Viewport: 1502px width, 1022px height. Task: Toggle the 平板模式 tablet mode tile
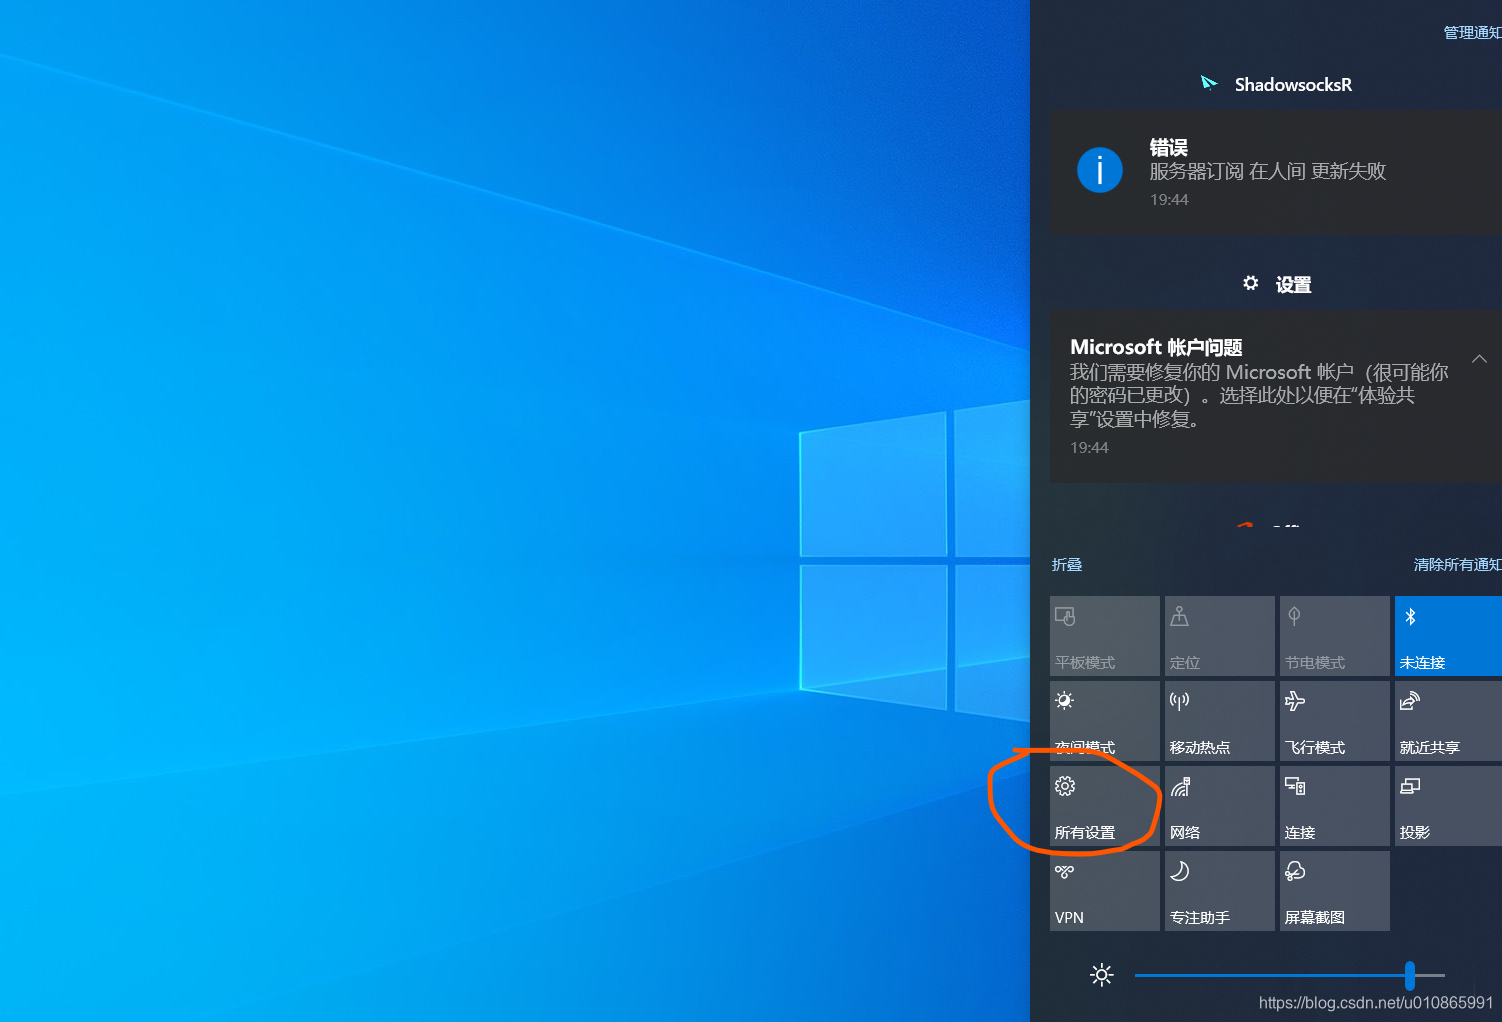pos(1105,636)
